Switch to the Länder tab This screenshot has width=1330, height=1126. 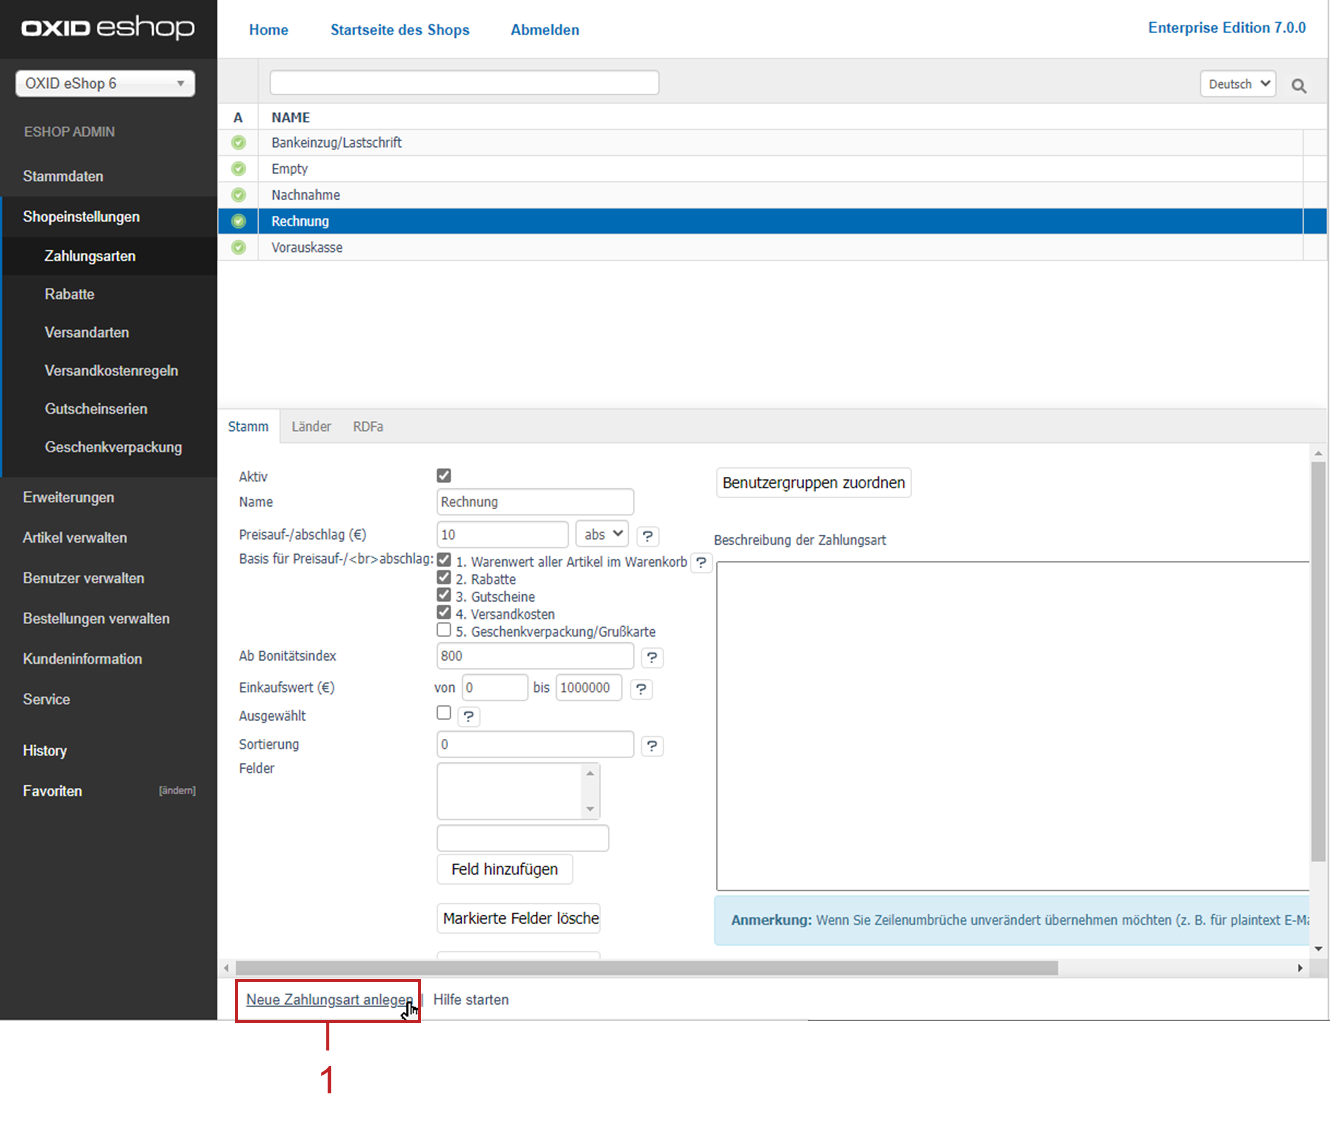click(311, 427)
